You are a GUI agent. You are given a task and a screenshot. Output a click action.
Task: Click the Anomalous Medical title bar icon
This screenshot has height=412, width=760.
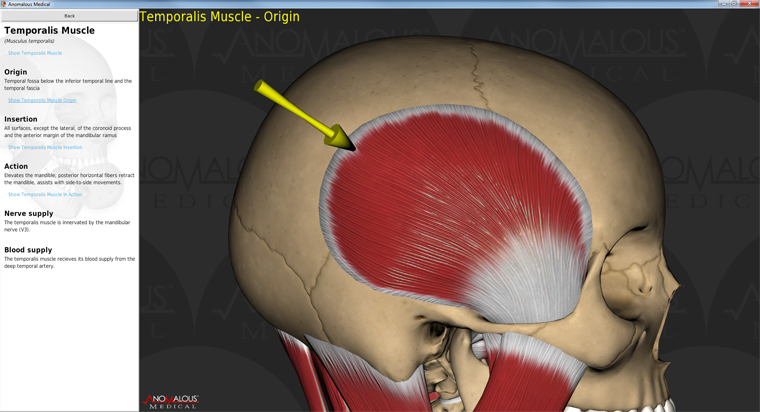[x=4, y=4]
